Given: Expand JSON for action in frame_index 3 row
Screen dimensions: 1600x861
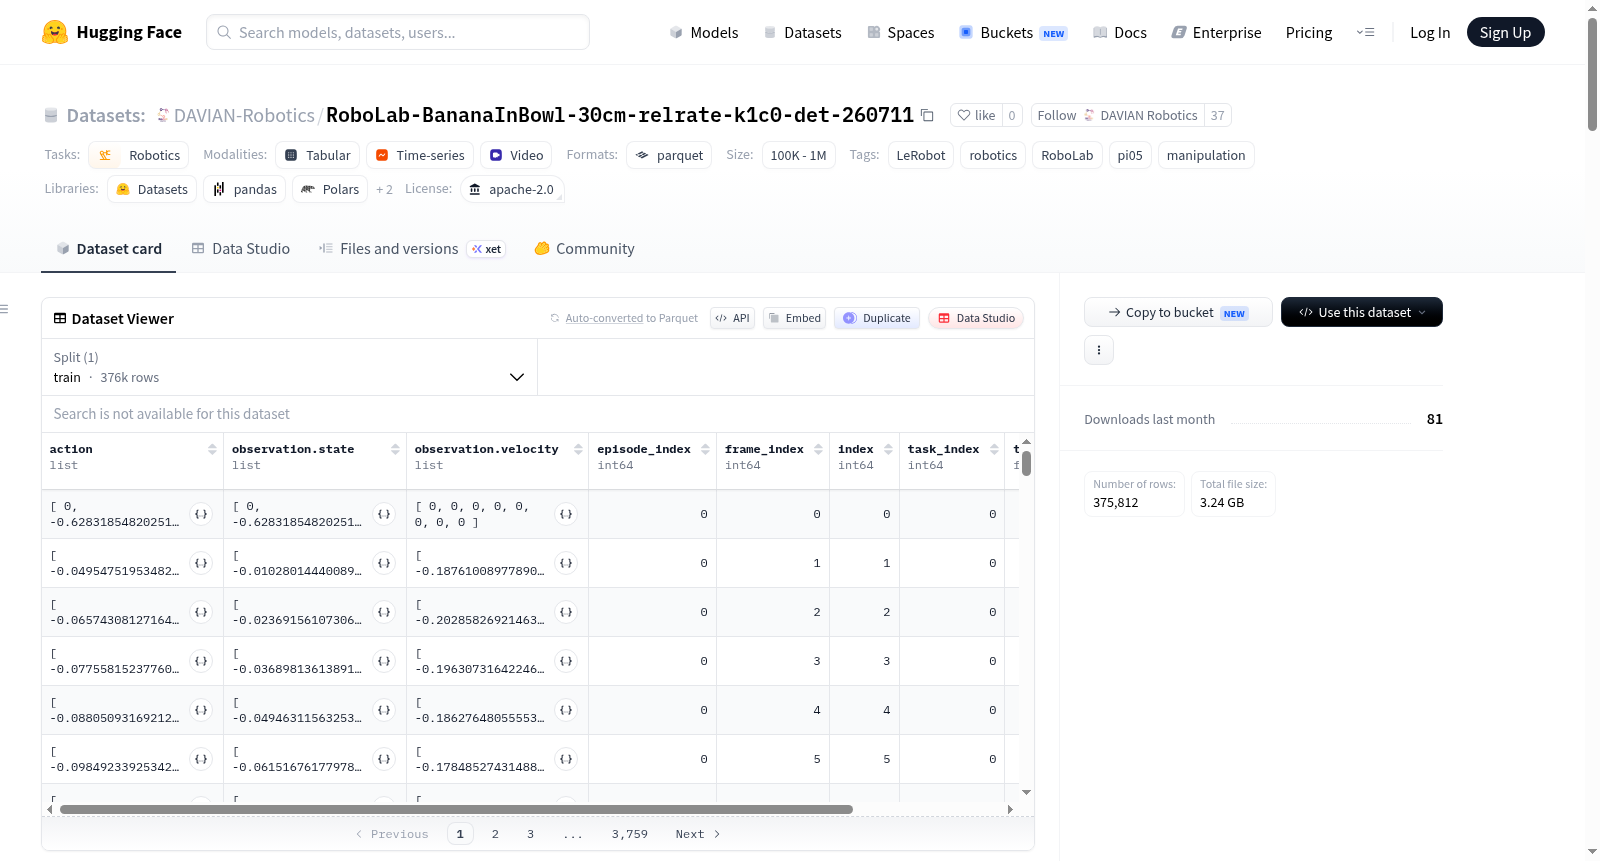Looking at the screenshot, I should [201, 661].
